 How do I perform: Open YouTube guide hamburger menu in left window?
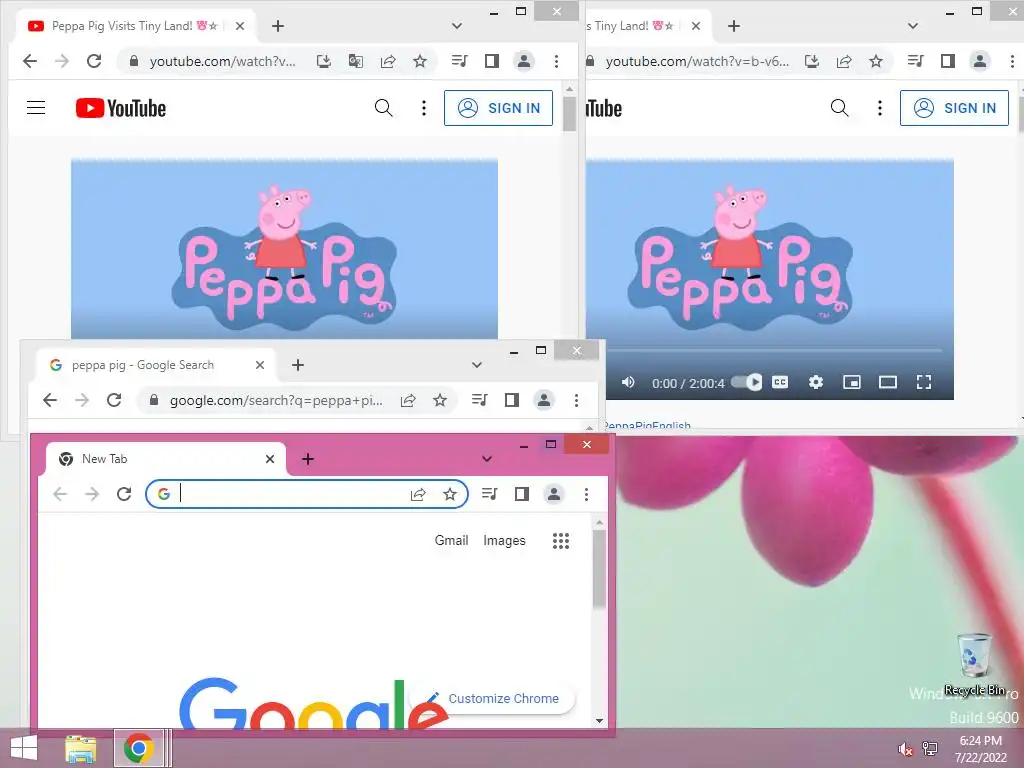(x=36, y=108)
